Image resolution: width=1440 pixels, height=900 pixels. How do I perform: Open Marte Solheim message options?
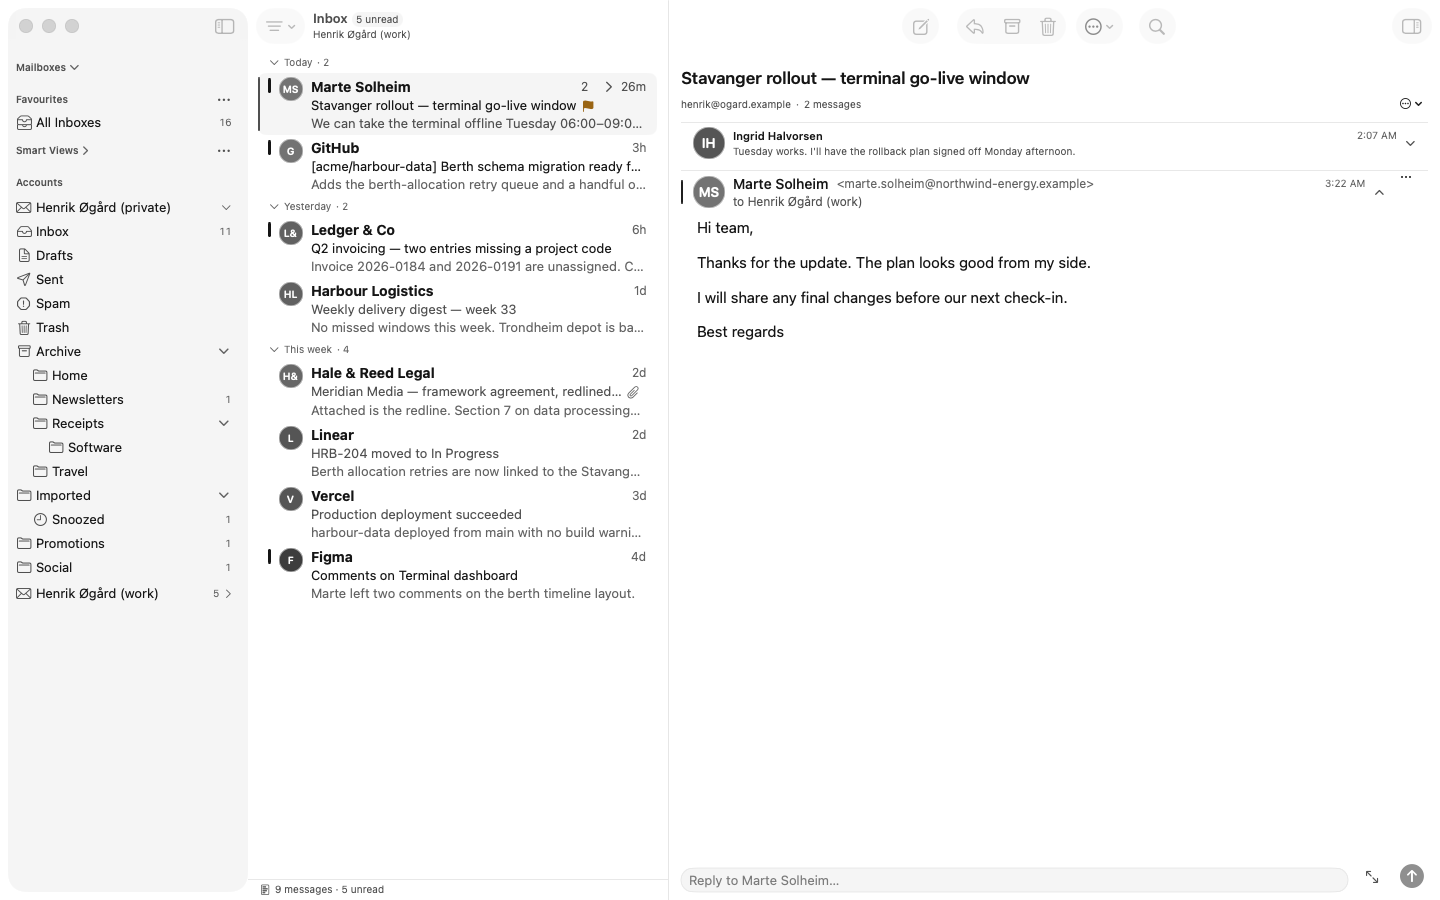click(1406, 177)
